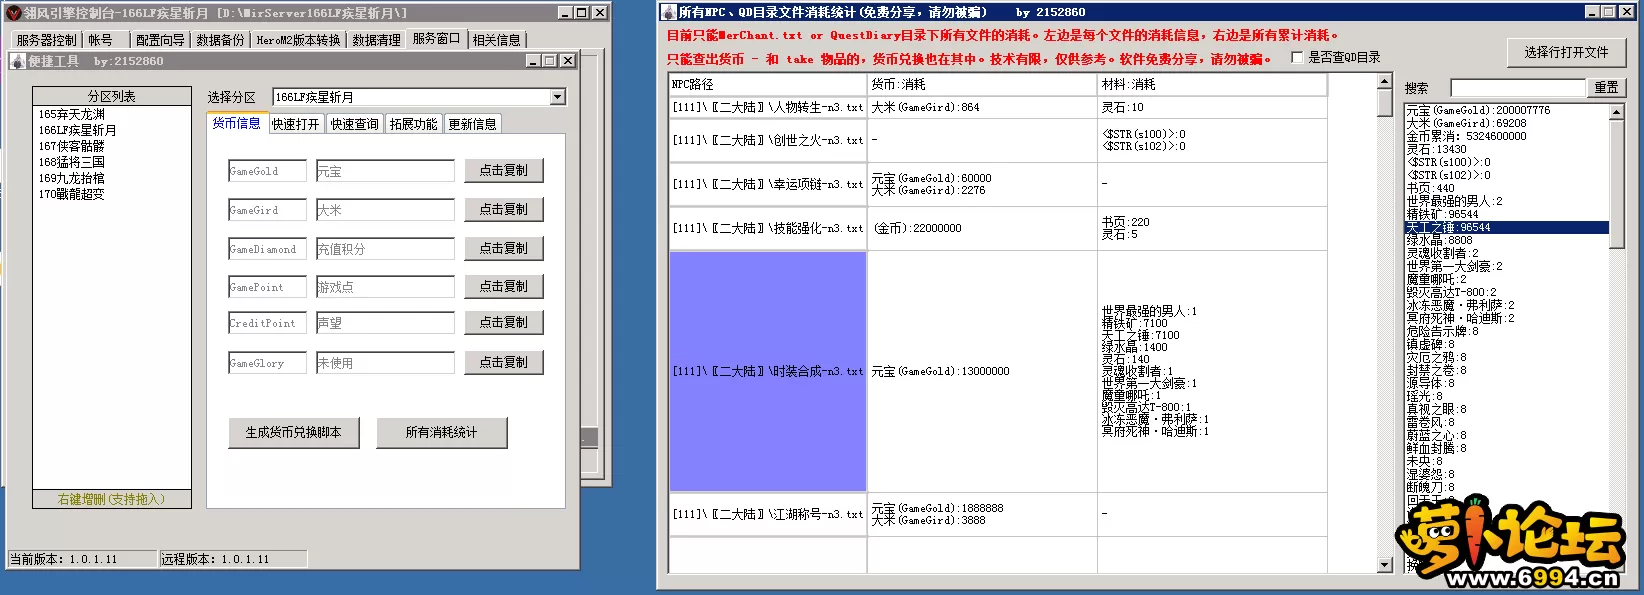This screenshot has height=595, width=1644.
Task: Click 元宝(GameGold):13000000 cell
Action: coord(983,372)
